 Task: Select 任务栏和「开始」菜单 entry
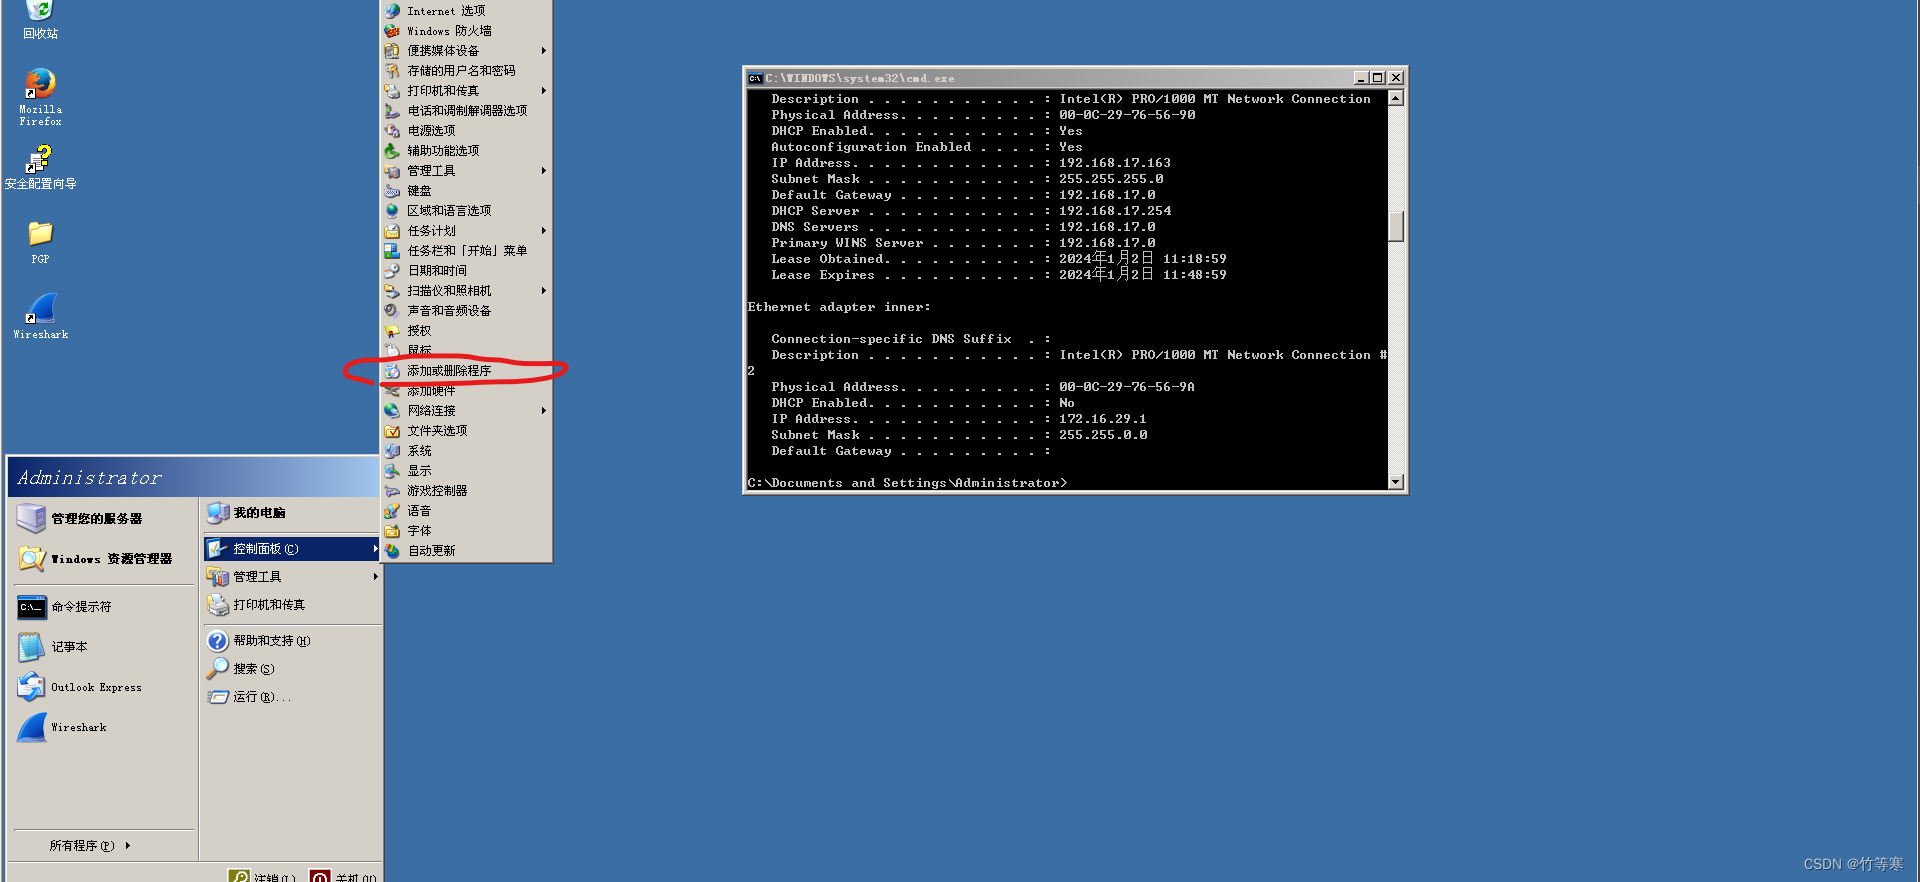466,250
